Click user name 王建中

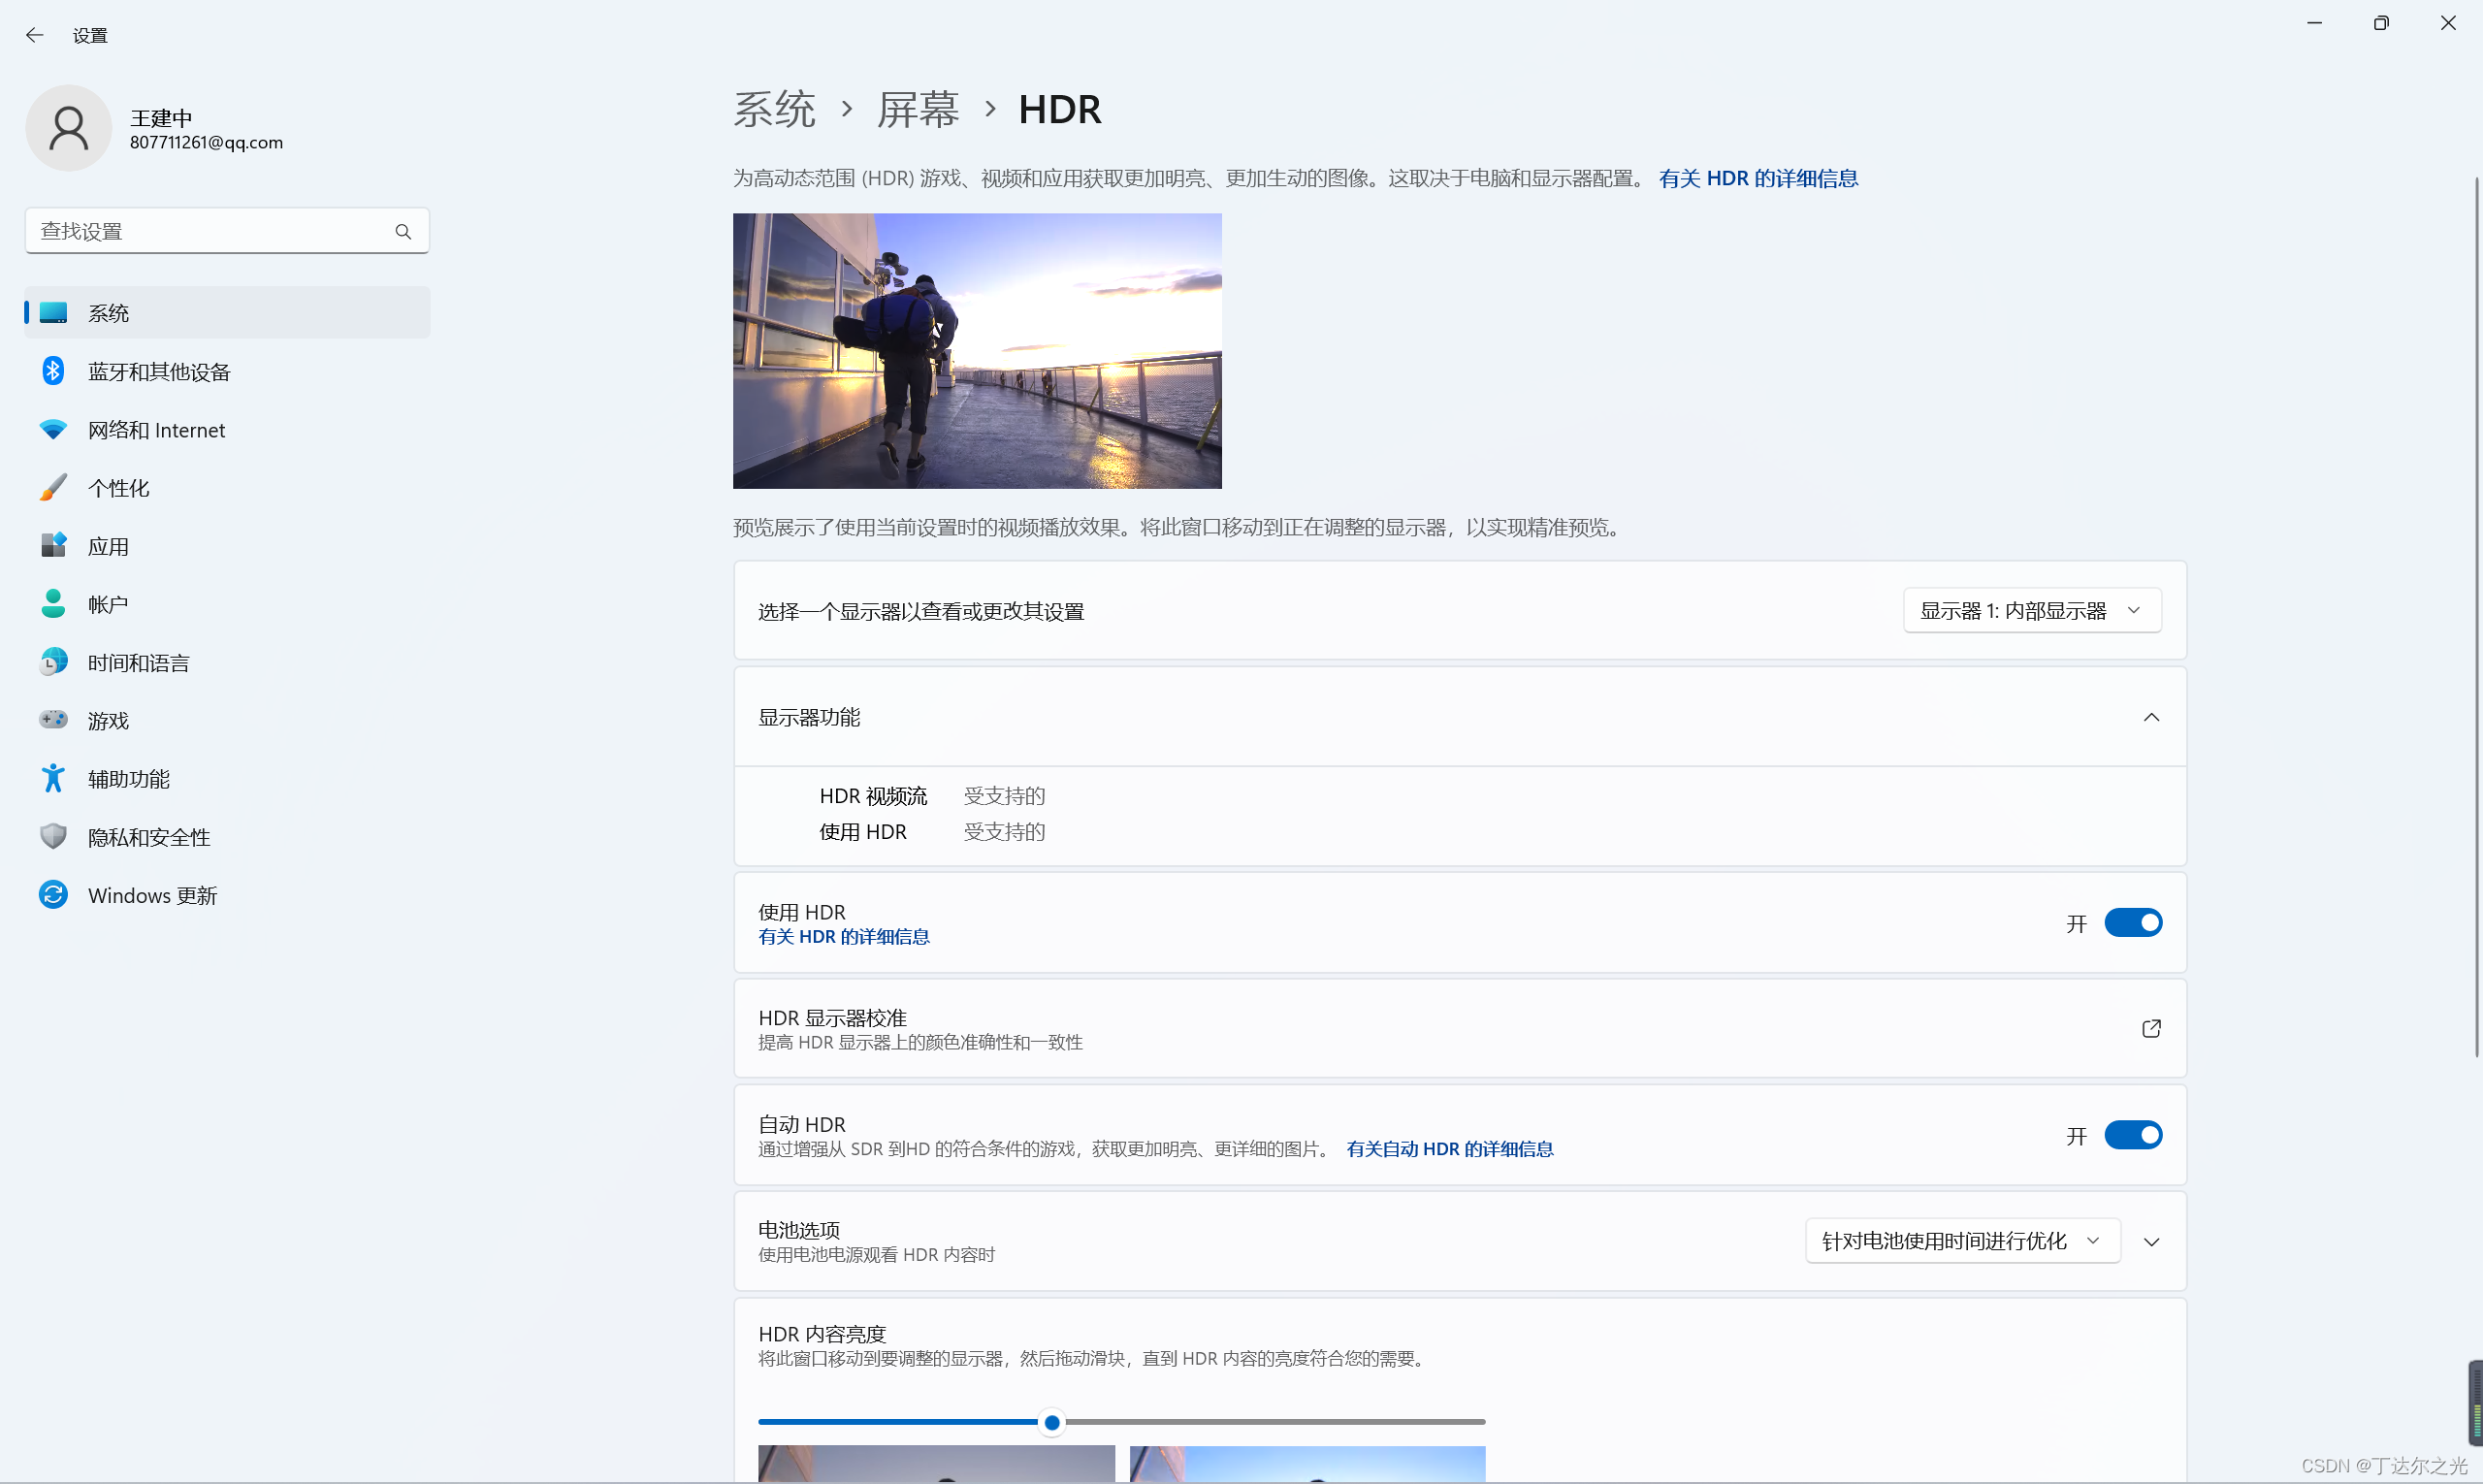coord(161,117)
